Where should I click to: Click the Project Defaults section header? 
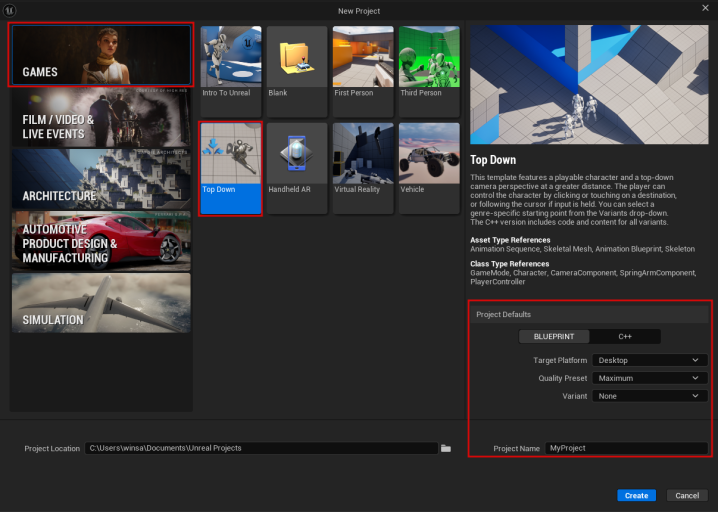click(x=589, y=315)
